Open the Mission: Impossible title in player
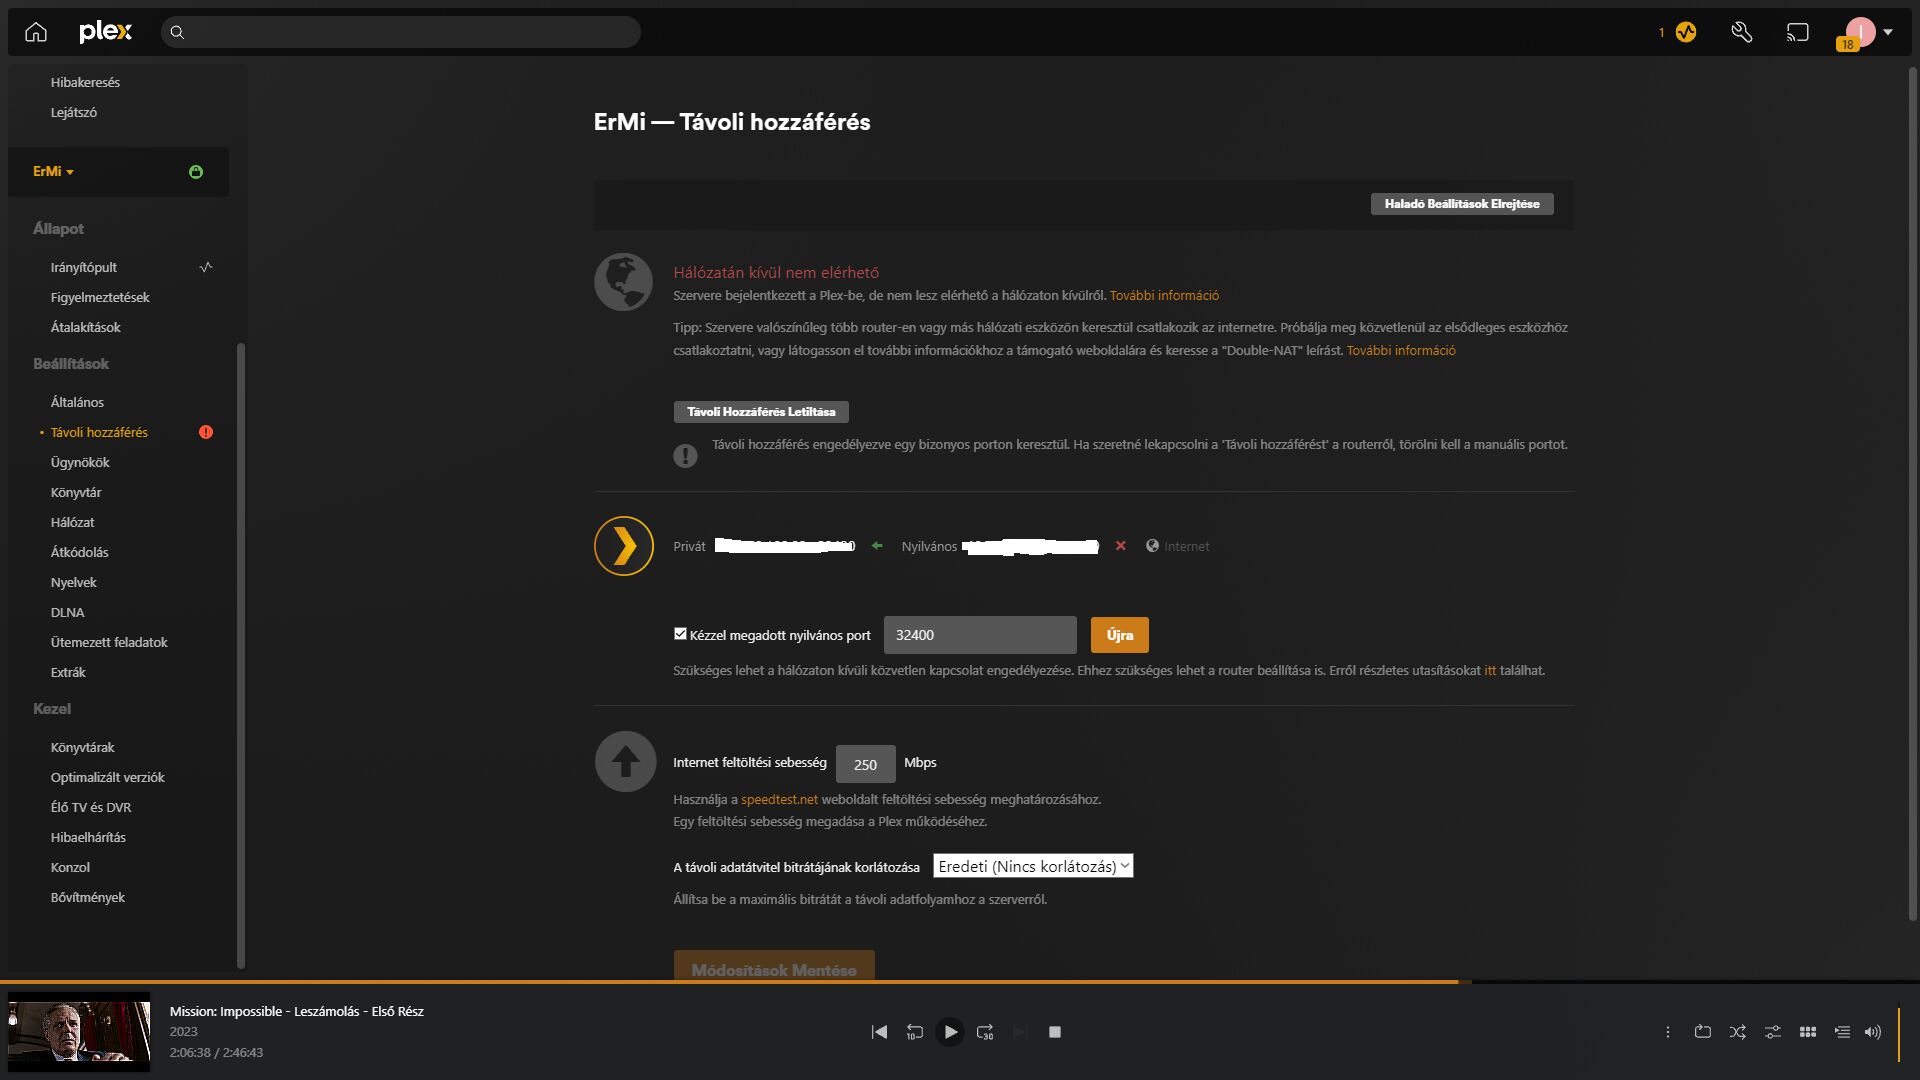This screenshot has height=1080, width=1920. point(297,1011)
